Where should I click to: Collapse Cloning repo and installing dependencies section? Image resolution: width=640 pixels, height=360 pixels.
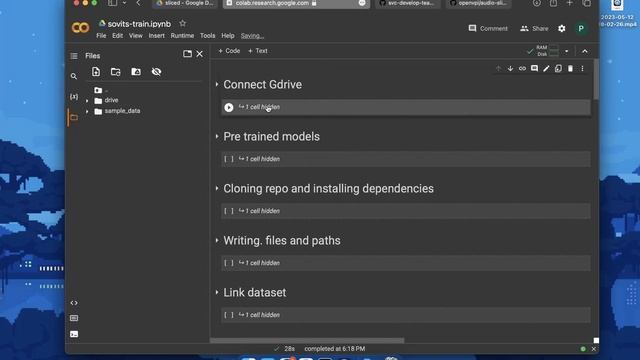(x=217, y=189)
